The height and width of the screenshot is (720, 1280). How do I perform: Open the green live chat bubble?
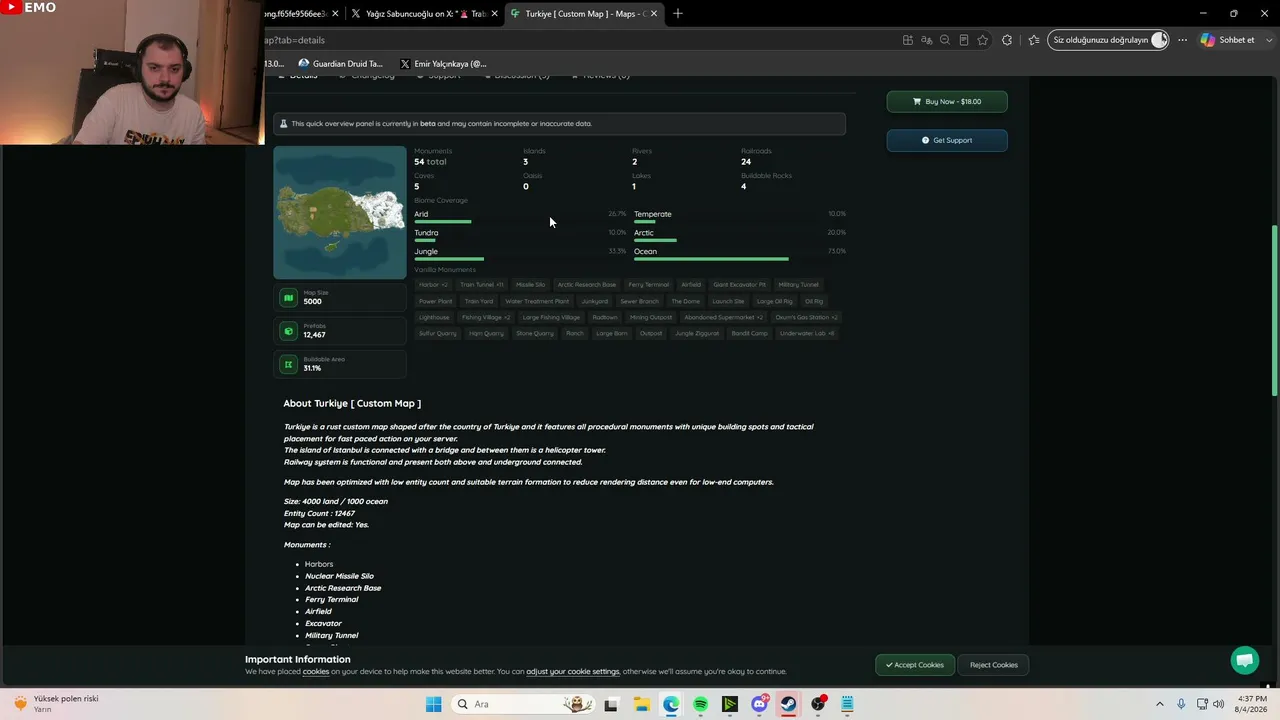pos(1245,660)
